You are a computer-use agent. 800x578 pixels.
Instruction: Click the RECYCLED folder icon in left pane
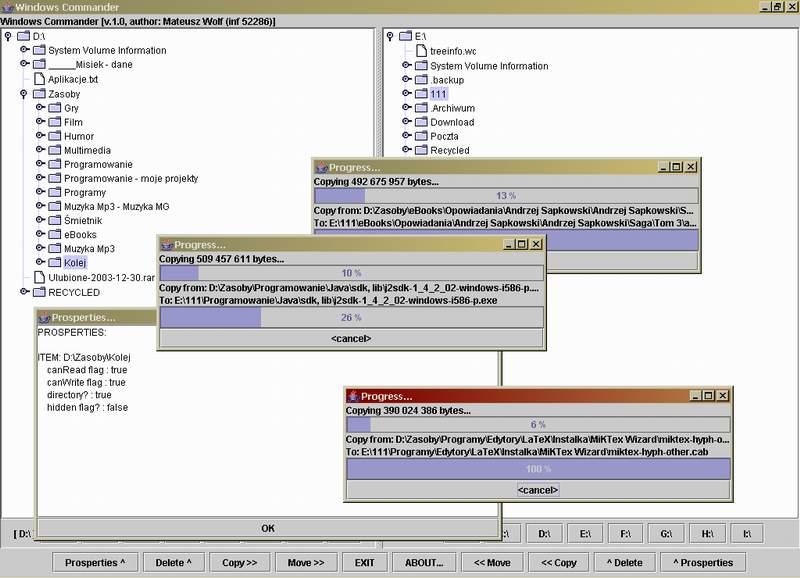(39, 292)
